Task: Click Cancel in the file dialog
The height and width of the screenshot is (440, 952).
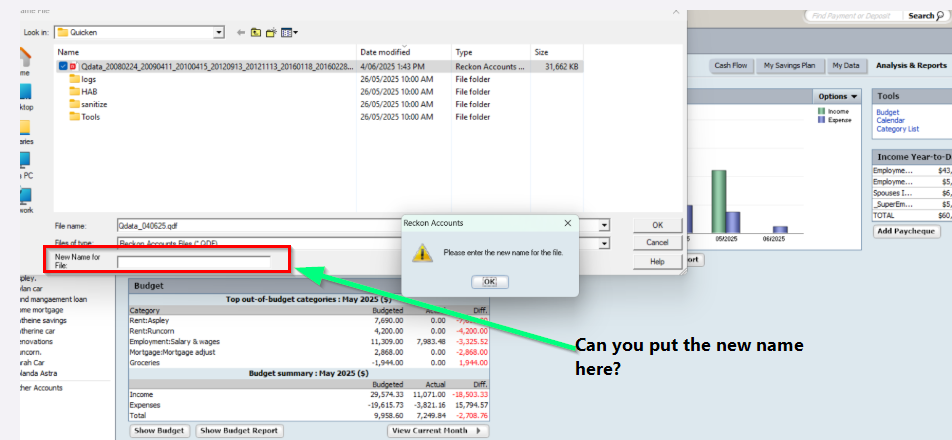Action: coord(658,243)
